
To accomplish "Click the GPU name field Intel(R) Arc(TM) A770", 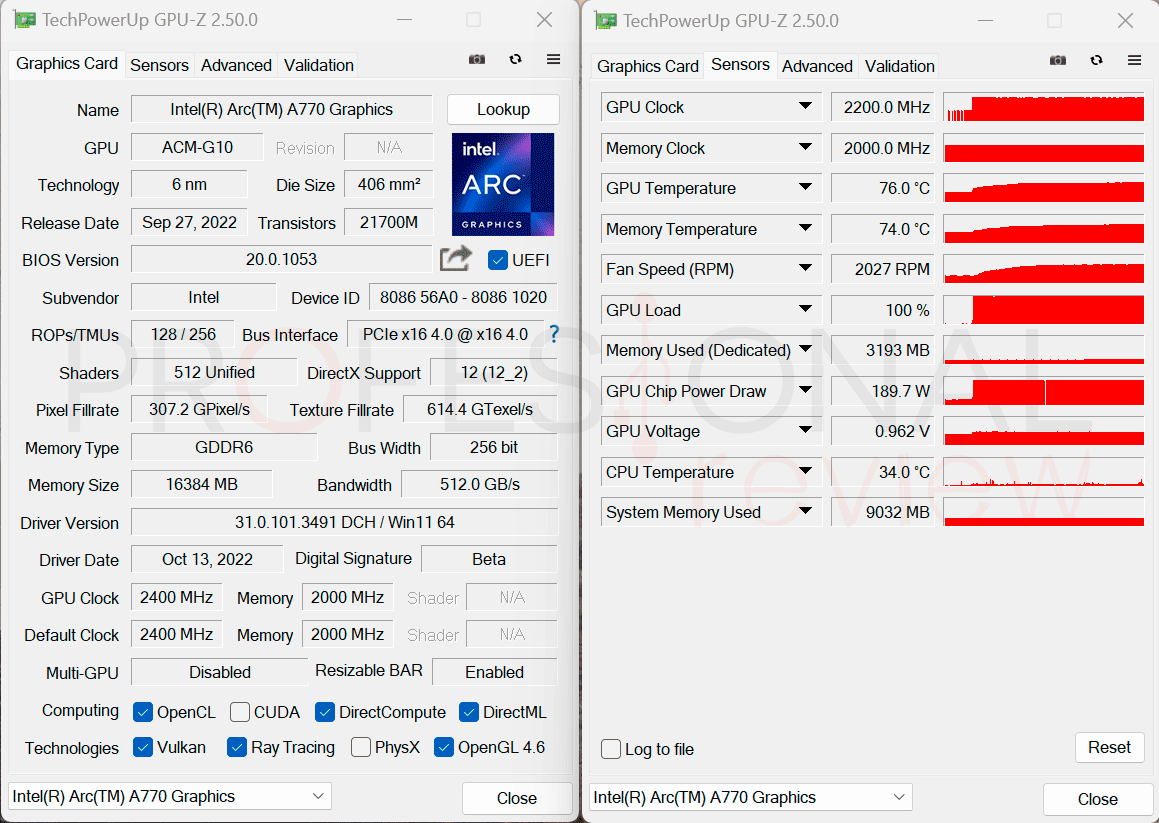I will click(x=282, y=109).
